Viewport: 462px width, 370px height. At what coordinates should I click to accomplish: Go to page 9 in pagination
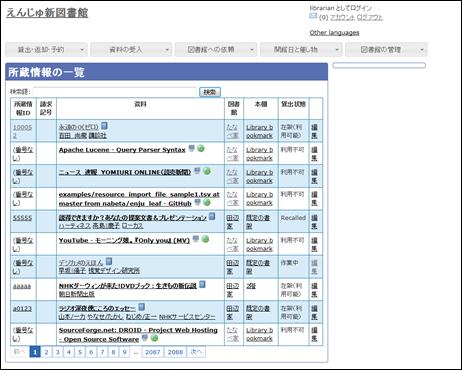coord(125,352)
